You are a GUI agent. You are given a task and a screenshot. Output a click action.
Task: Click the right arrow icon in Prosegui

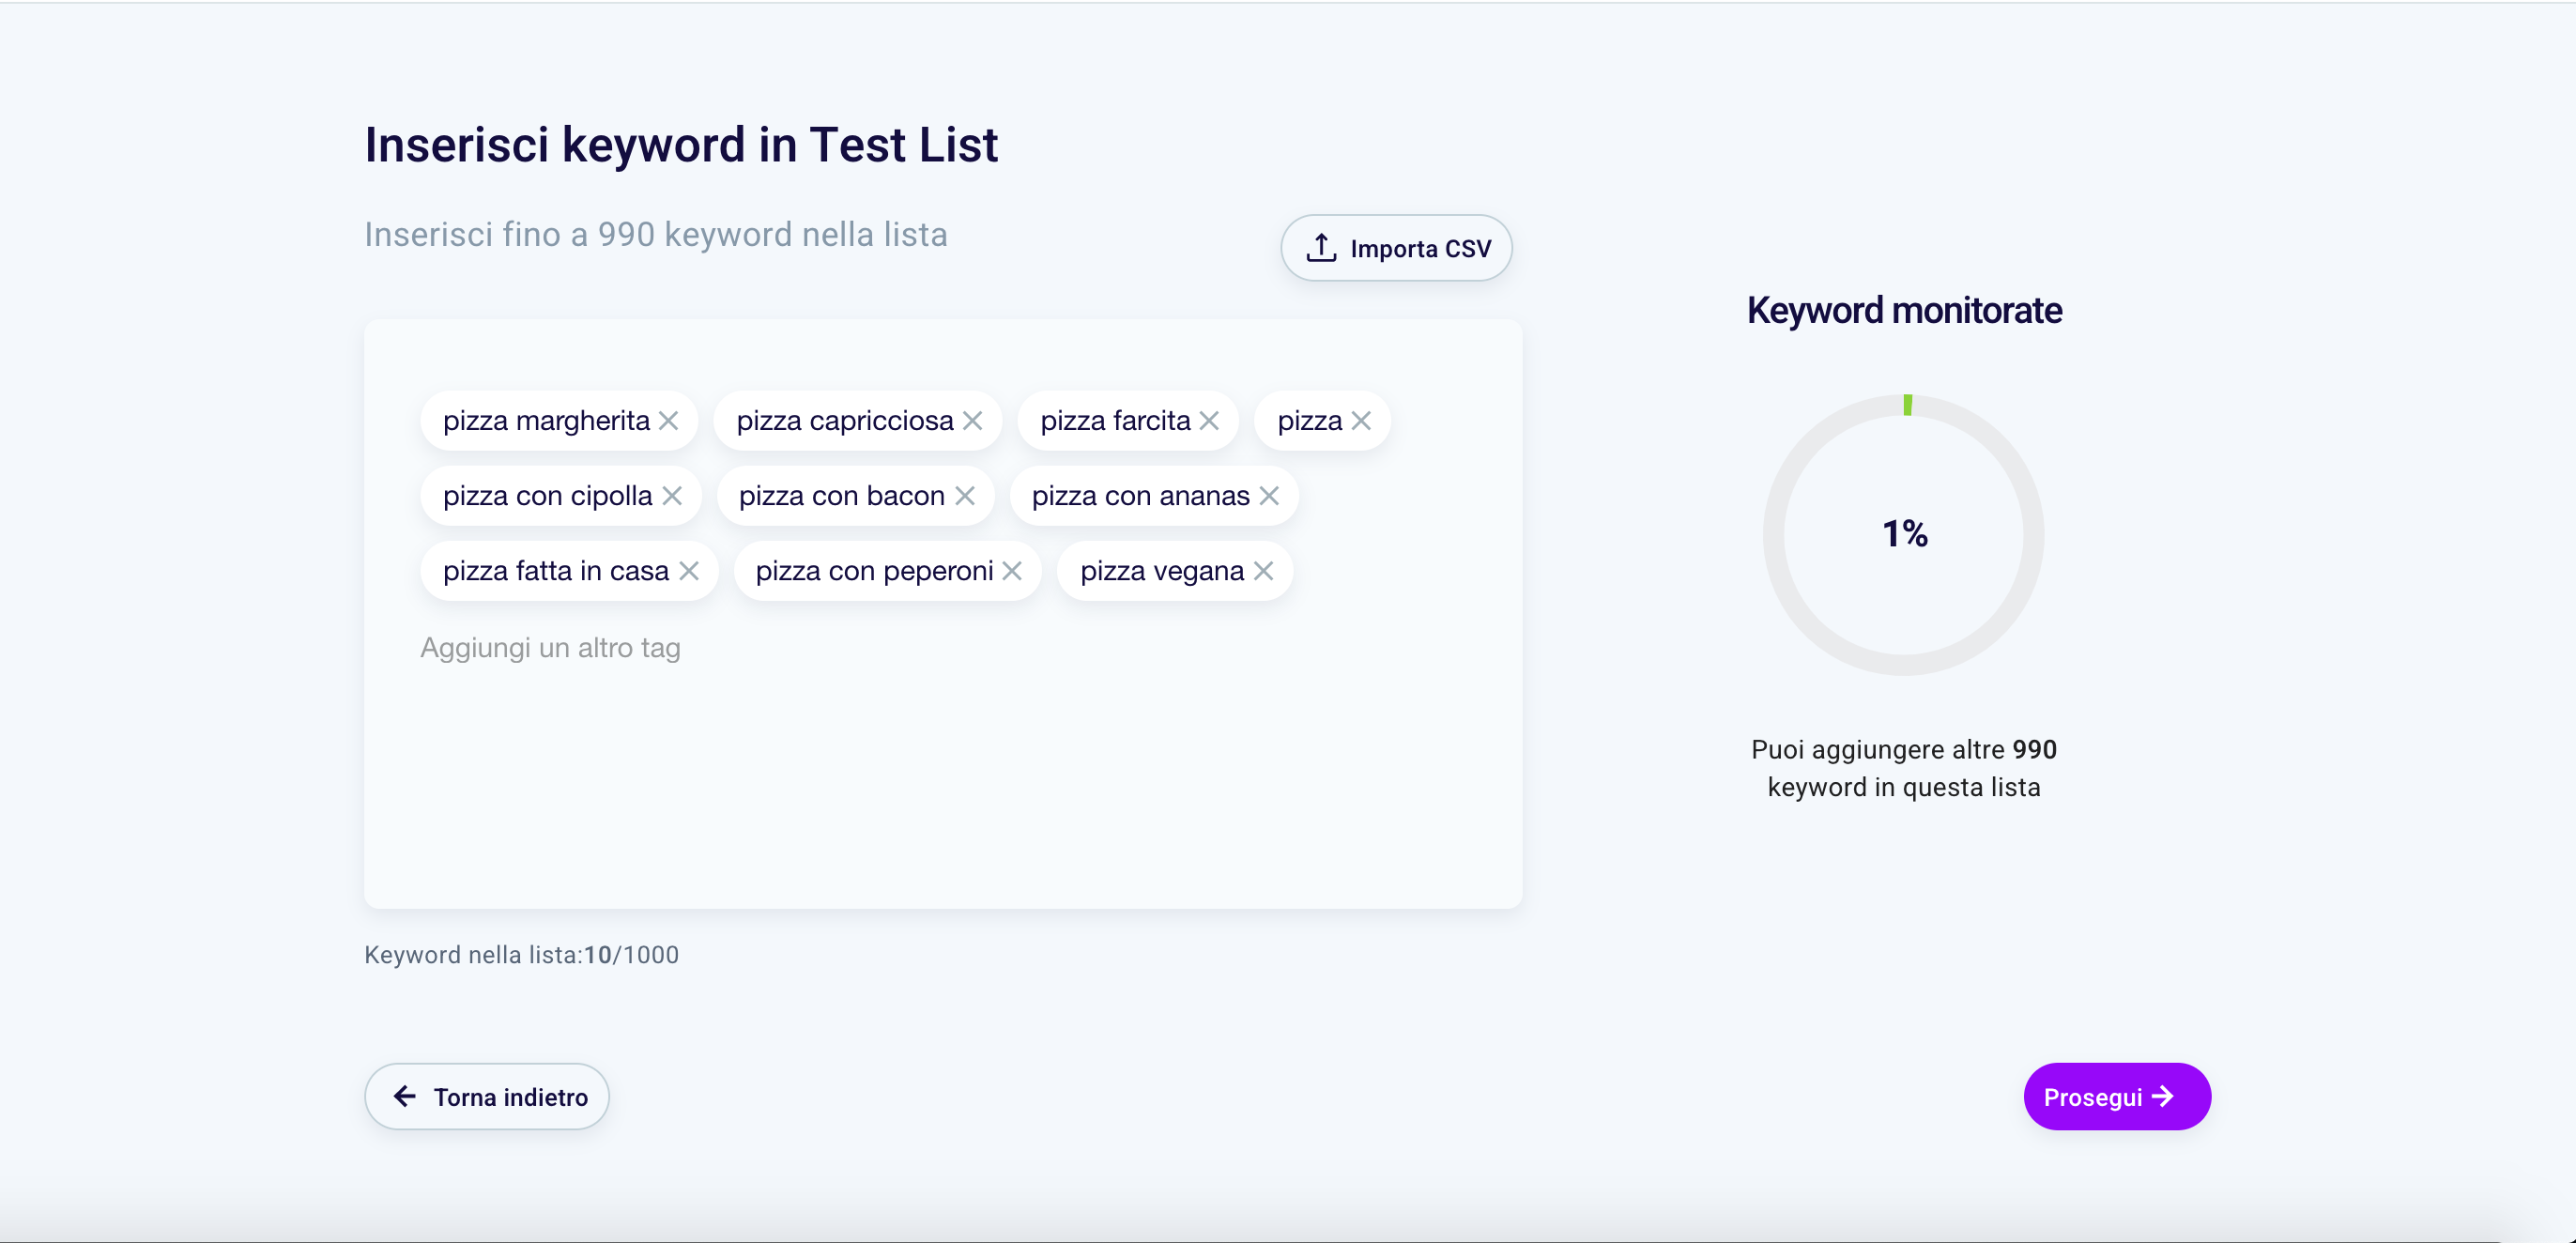pos(2163,1097)
